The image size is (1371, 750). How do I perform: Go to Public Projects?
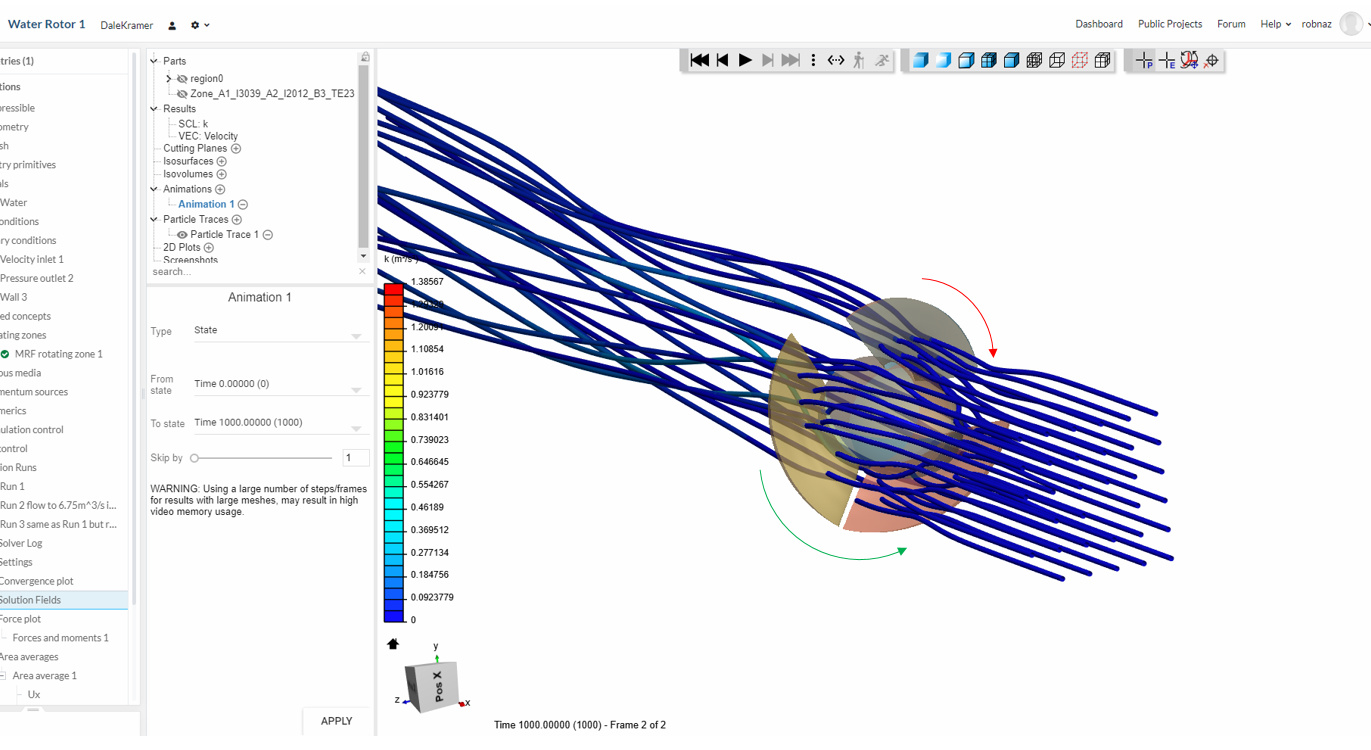click(x=1169, y=24)
